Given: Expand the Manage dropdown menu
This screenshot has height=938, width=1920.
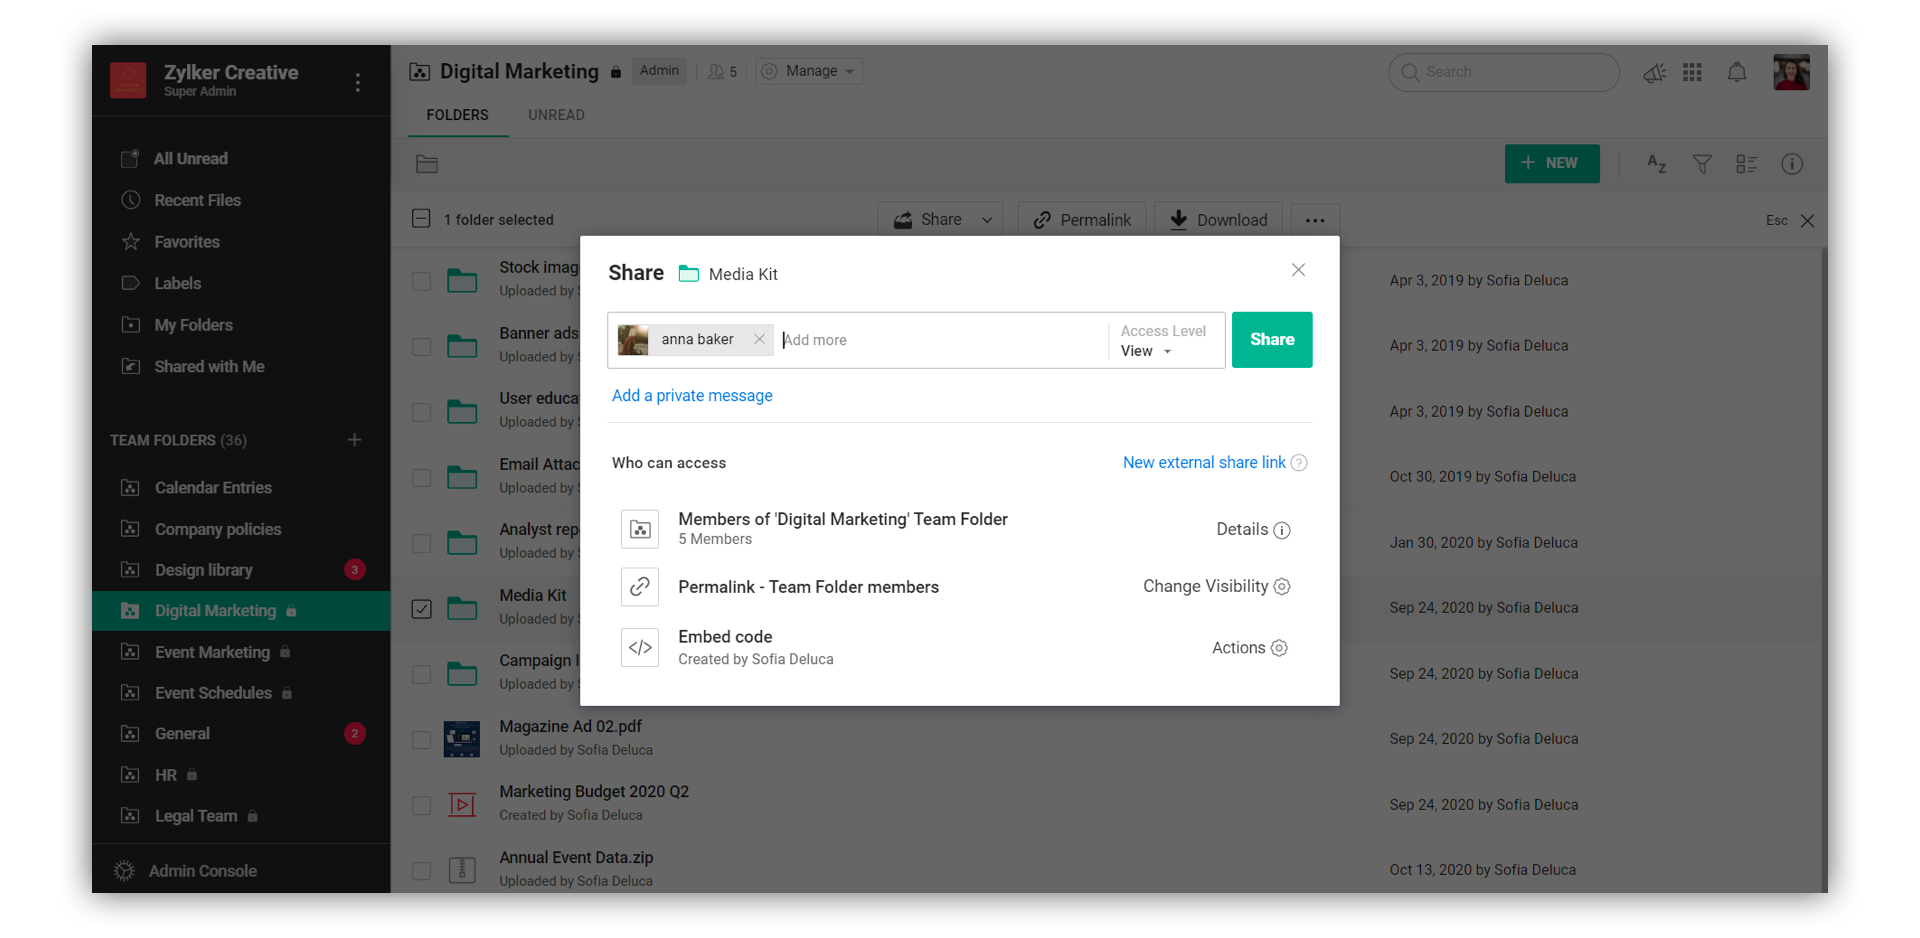Looking at the screenshot, I should pyautogui.click(x=809, y=71).
